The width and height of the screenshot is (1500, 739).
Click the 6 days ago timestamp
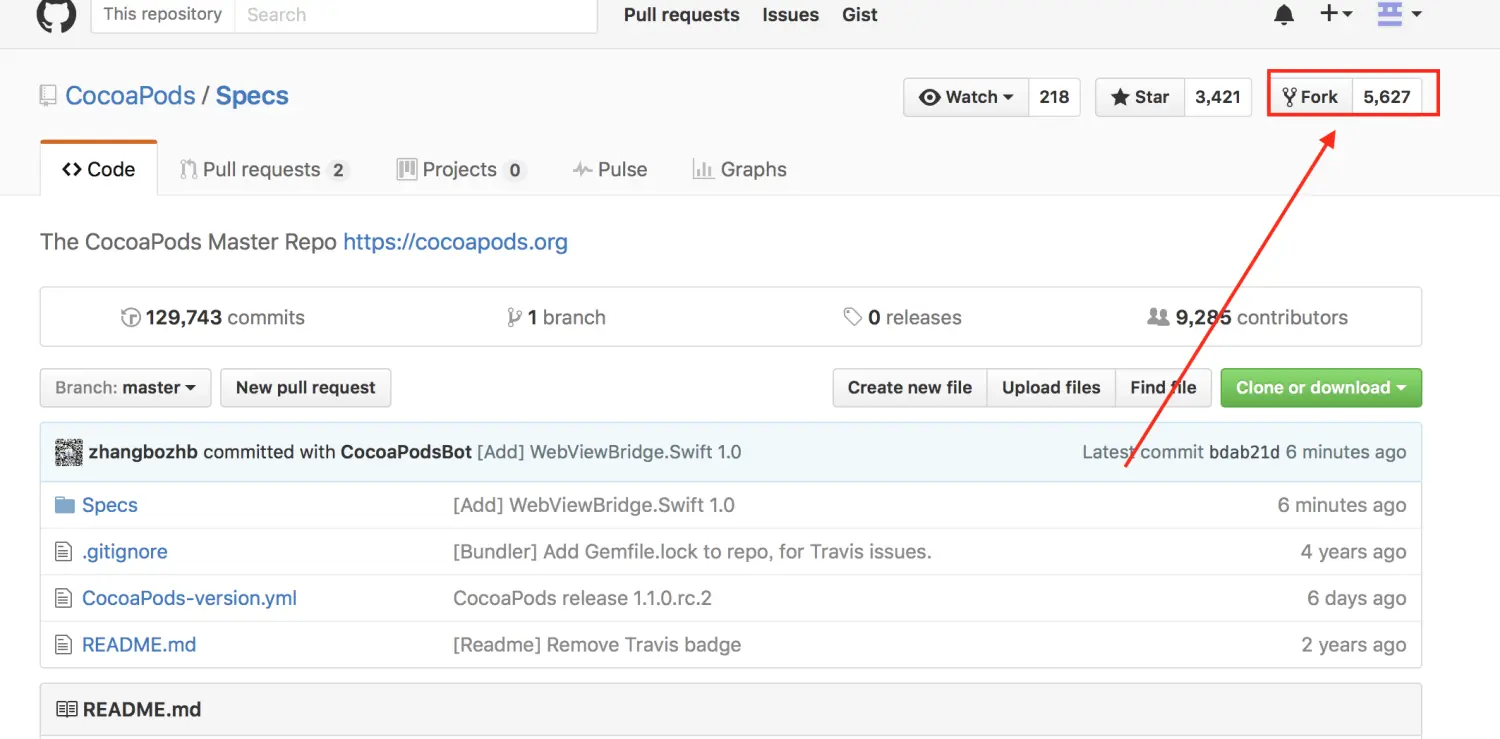pyautogui.click(x=1356, y=598)
